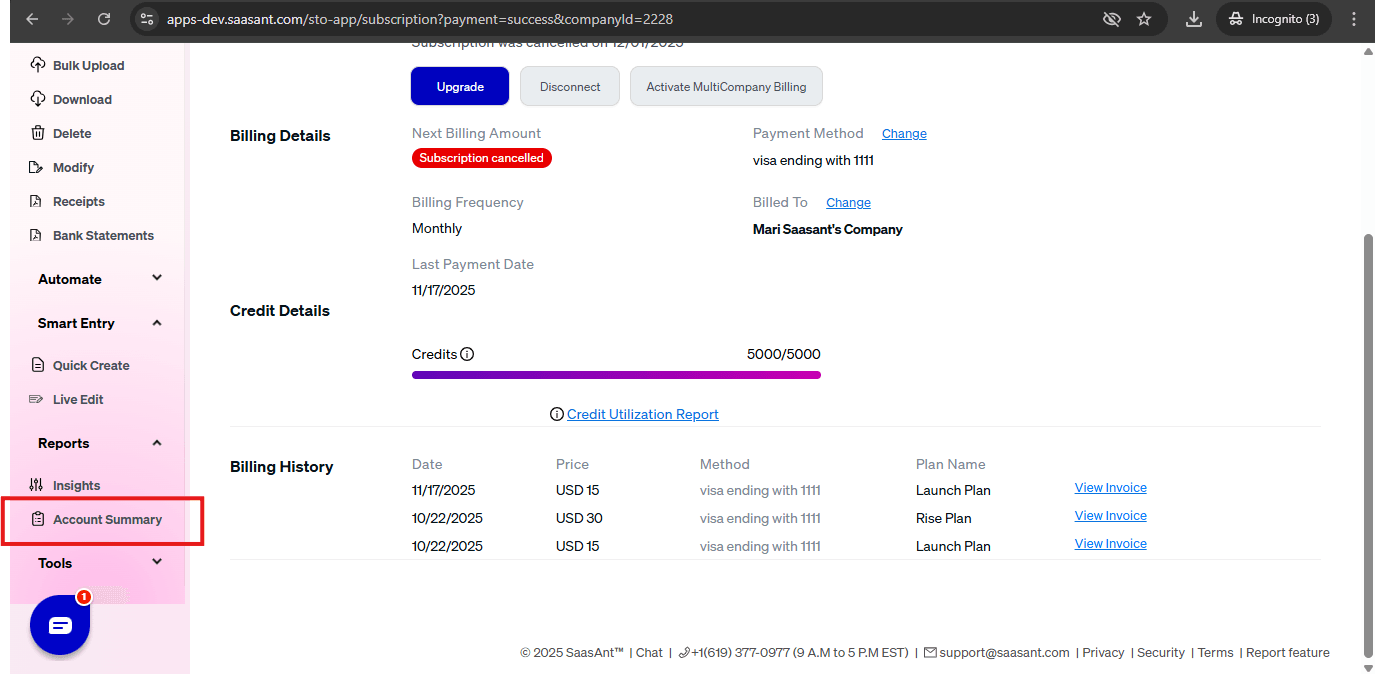Click the credits usage progress bar
This screenshot has width=1375, height=674.
pyautogui.click(x=616, y=375)
